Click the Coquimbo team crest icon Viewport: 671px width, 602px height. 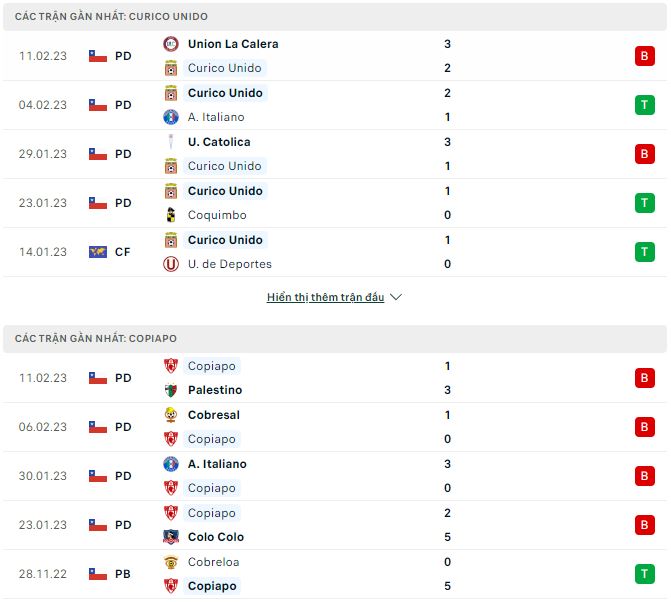pos(171,215)
